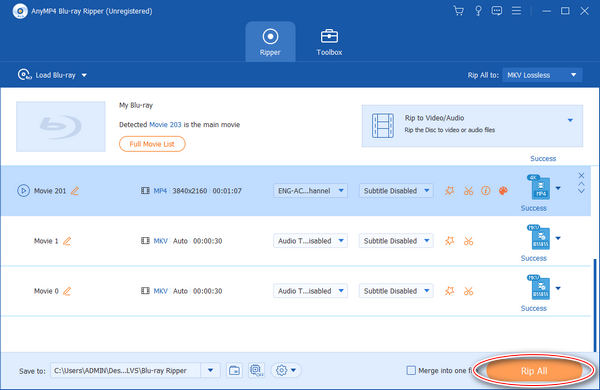
Task: Open the Movie 201 audio track dropdown
Action: pyautogui.click(x=310, y=191)
